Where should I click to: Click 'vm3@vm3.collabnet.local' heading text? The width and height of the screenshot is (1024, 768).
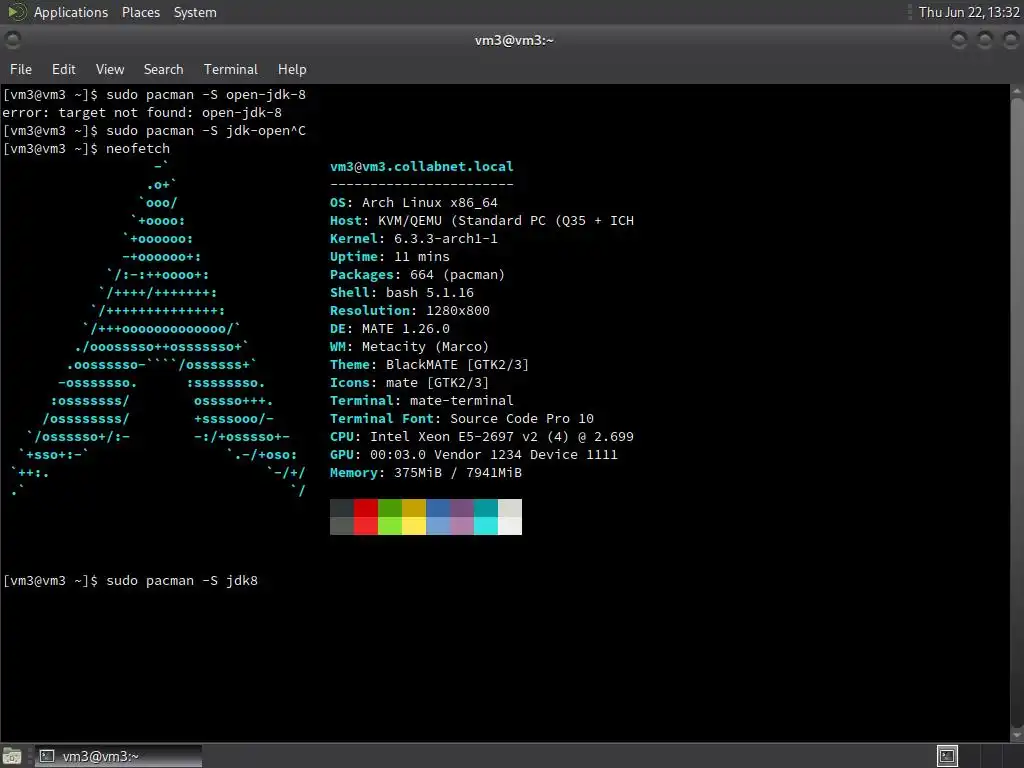pos(421,167)
